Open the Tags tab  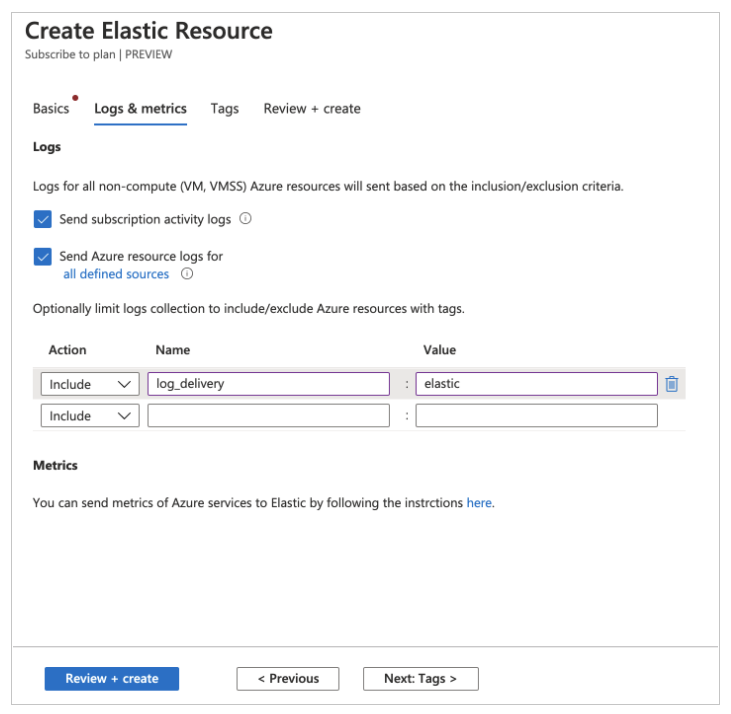coord(224,108)
